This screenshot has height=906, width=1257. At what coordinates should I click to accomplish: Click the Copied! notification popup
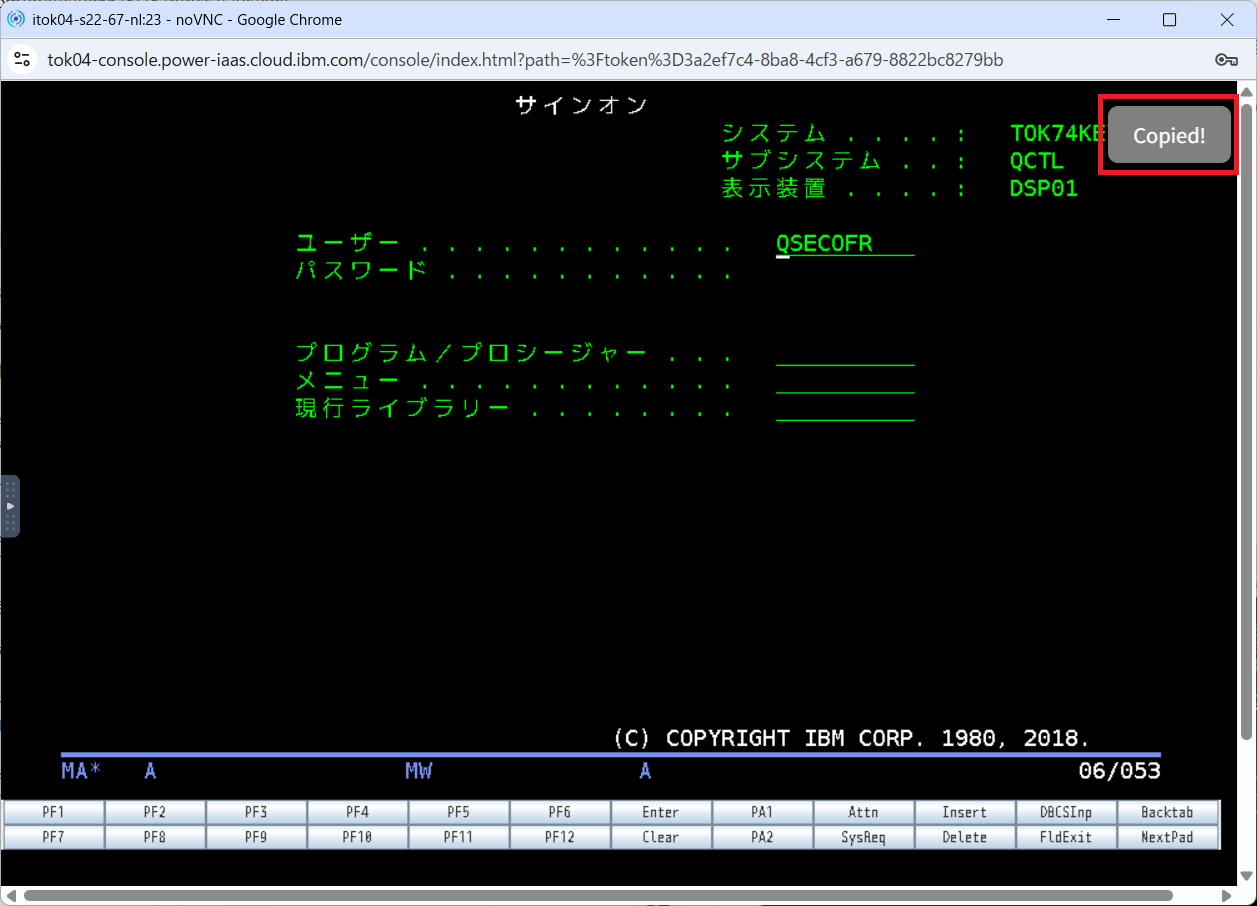(x=1169, y=135)
